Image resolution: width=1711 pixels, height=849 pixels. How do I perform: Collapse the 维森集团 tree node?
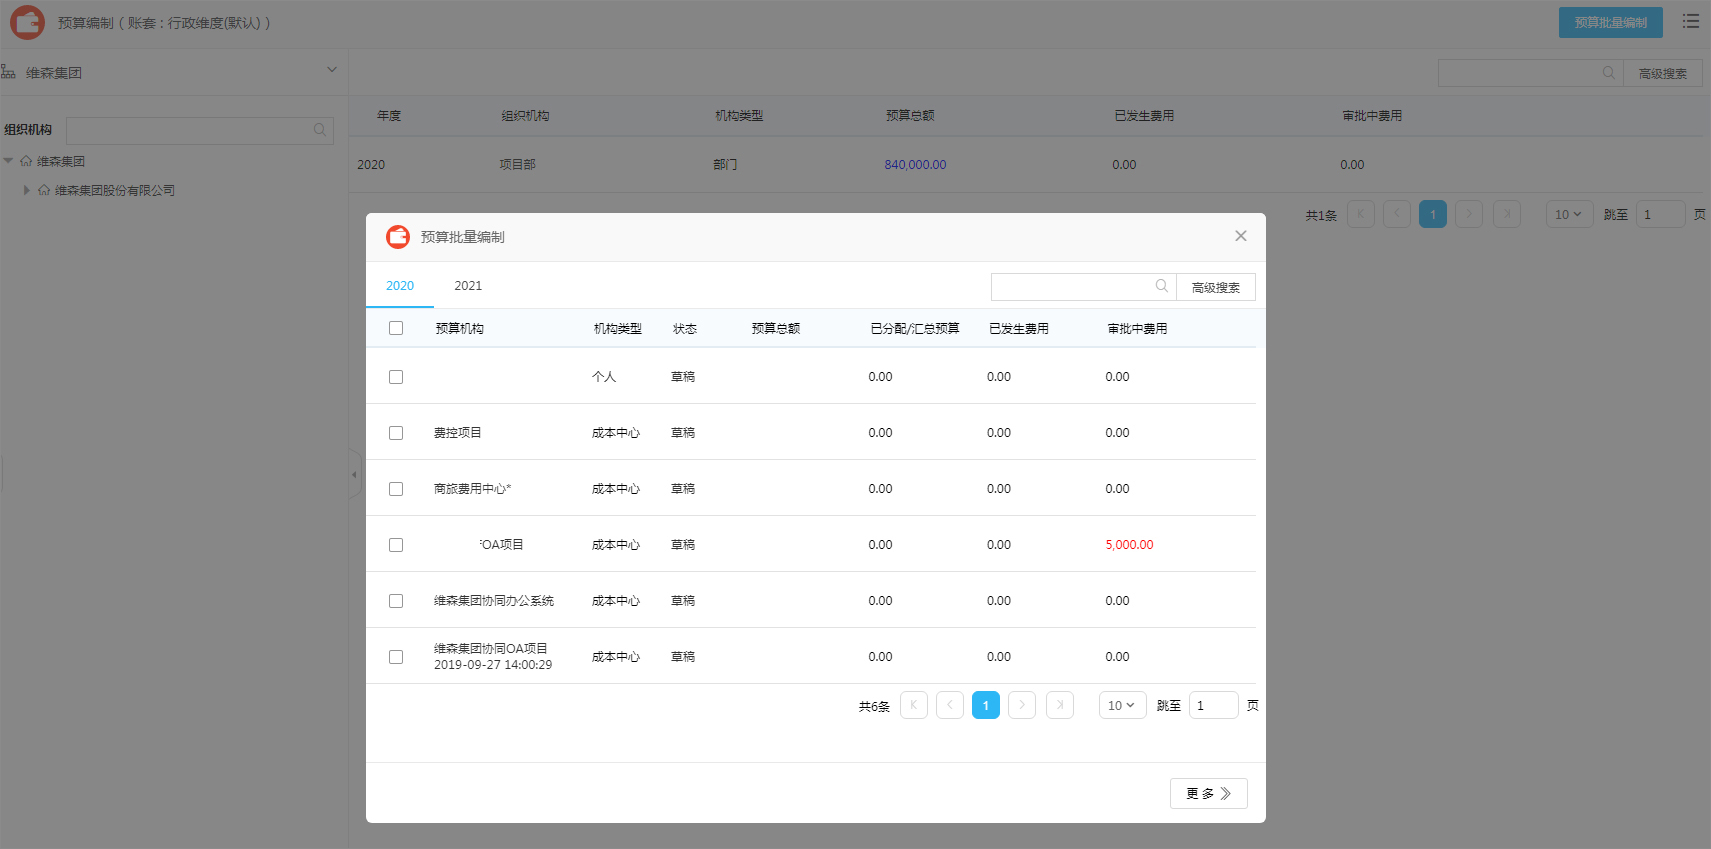click(8, 161)
